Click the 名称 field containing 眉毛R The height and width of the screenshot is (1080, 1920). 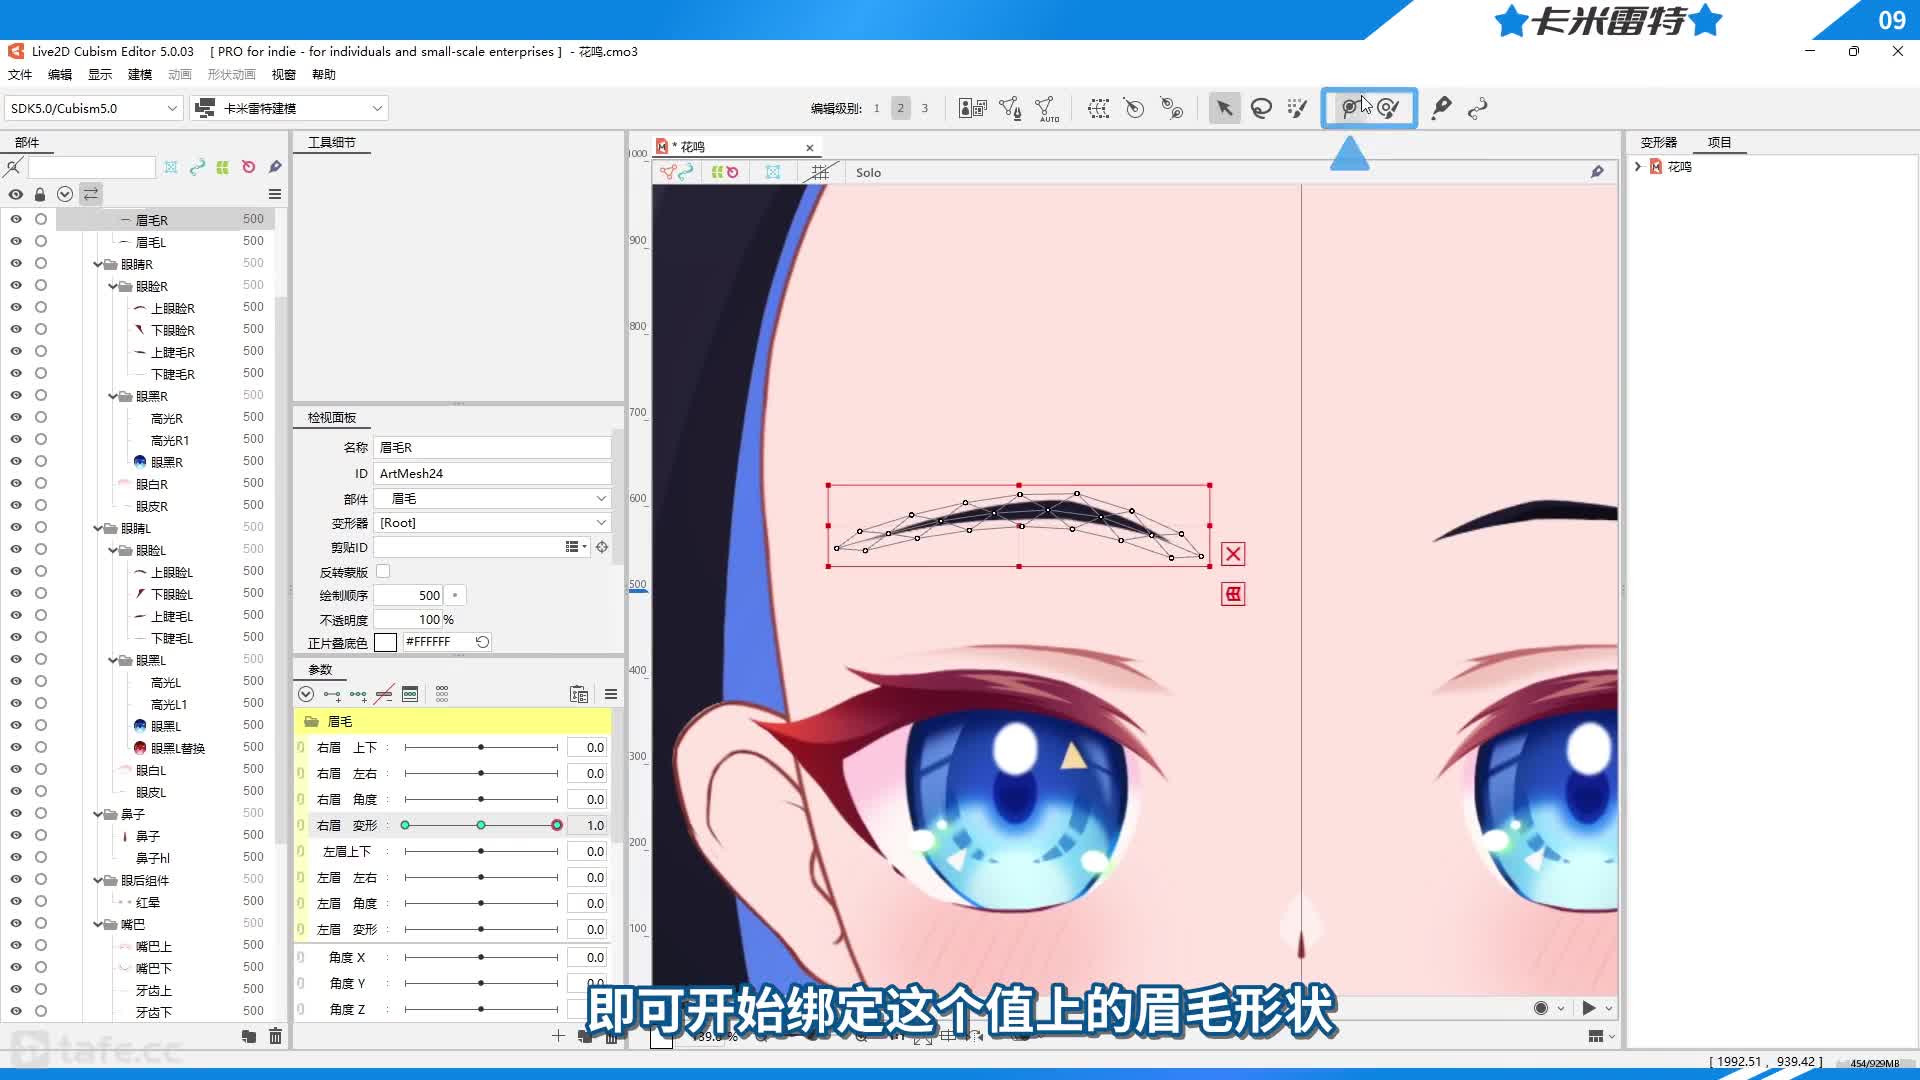(x=492, y=447)
